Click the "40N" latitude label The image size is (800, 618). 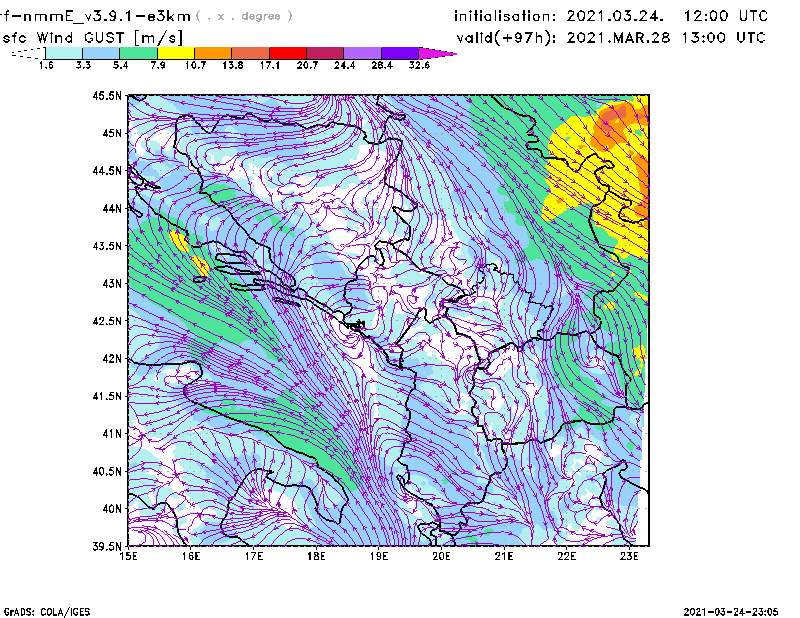pyautogui.click(x=112, y=509)
